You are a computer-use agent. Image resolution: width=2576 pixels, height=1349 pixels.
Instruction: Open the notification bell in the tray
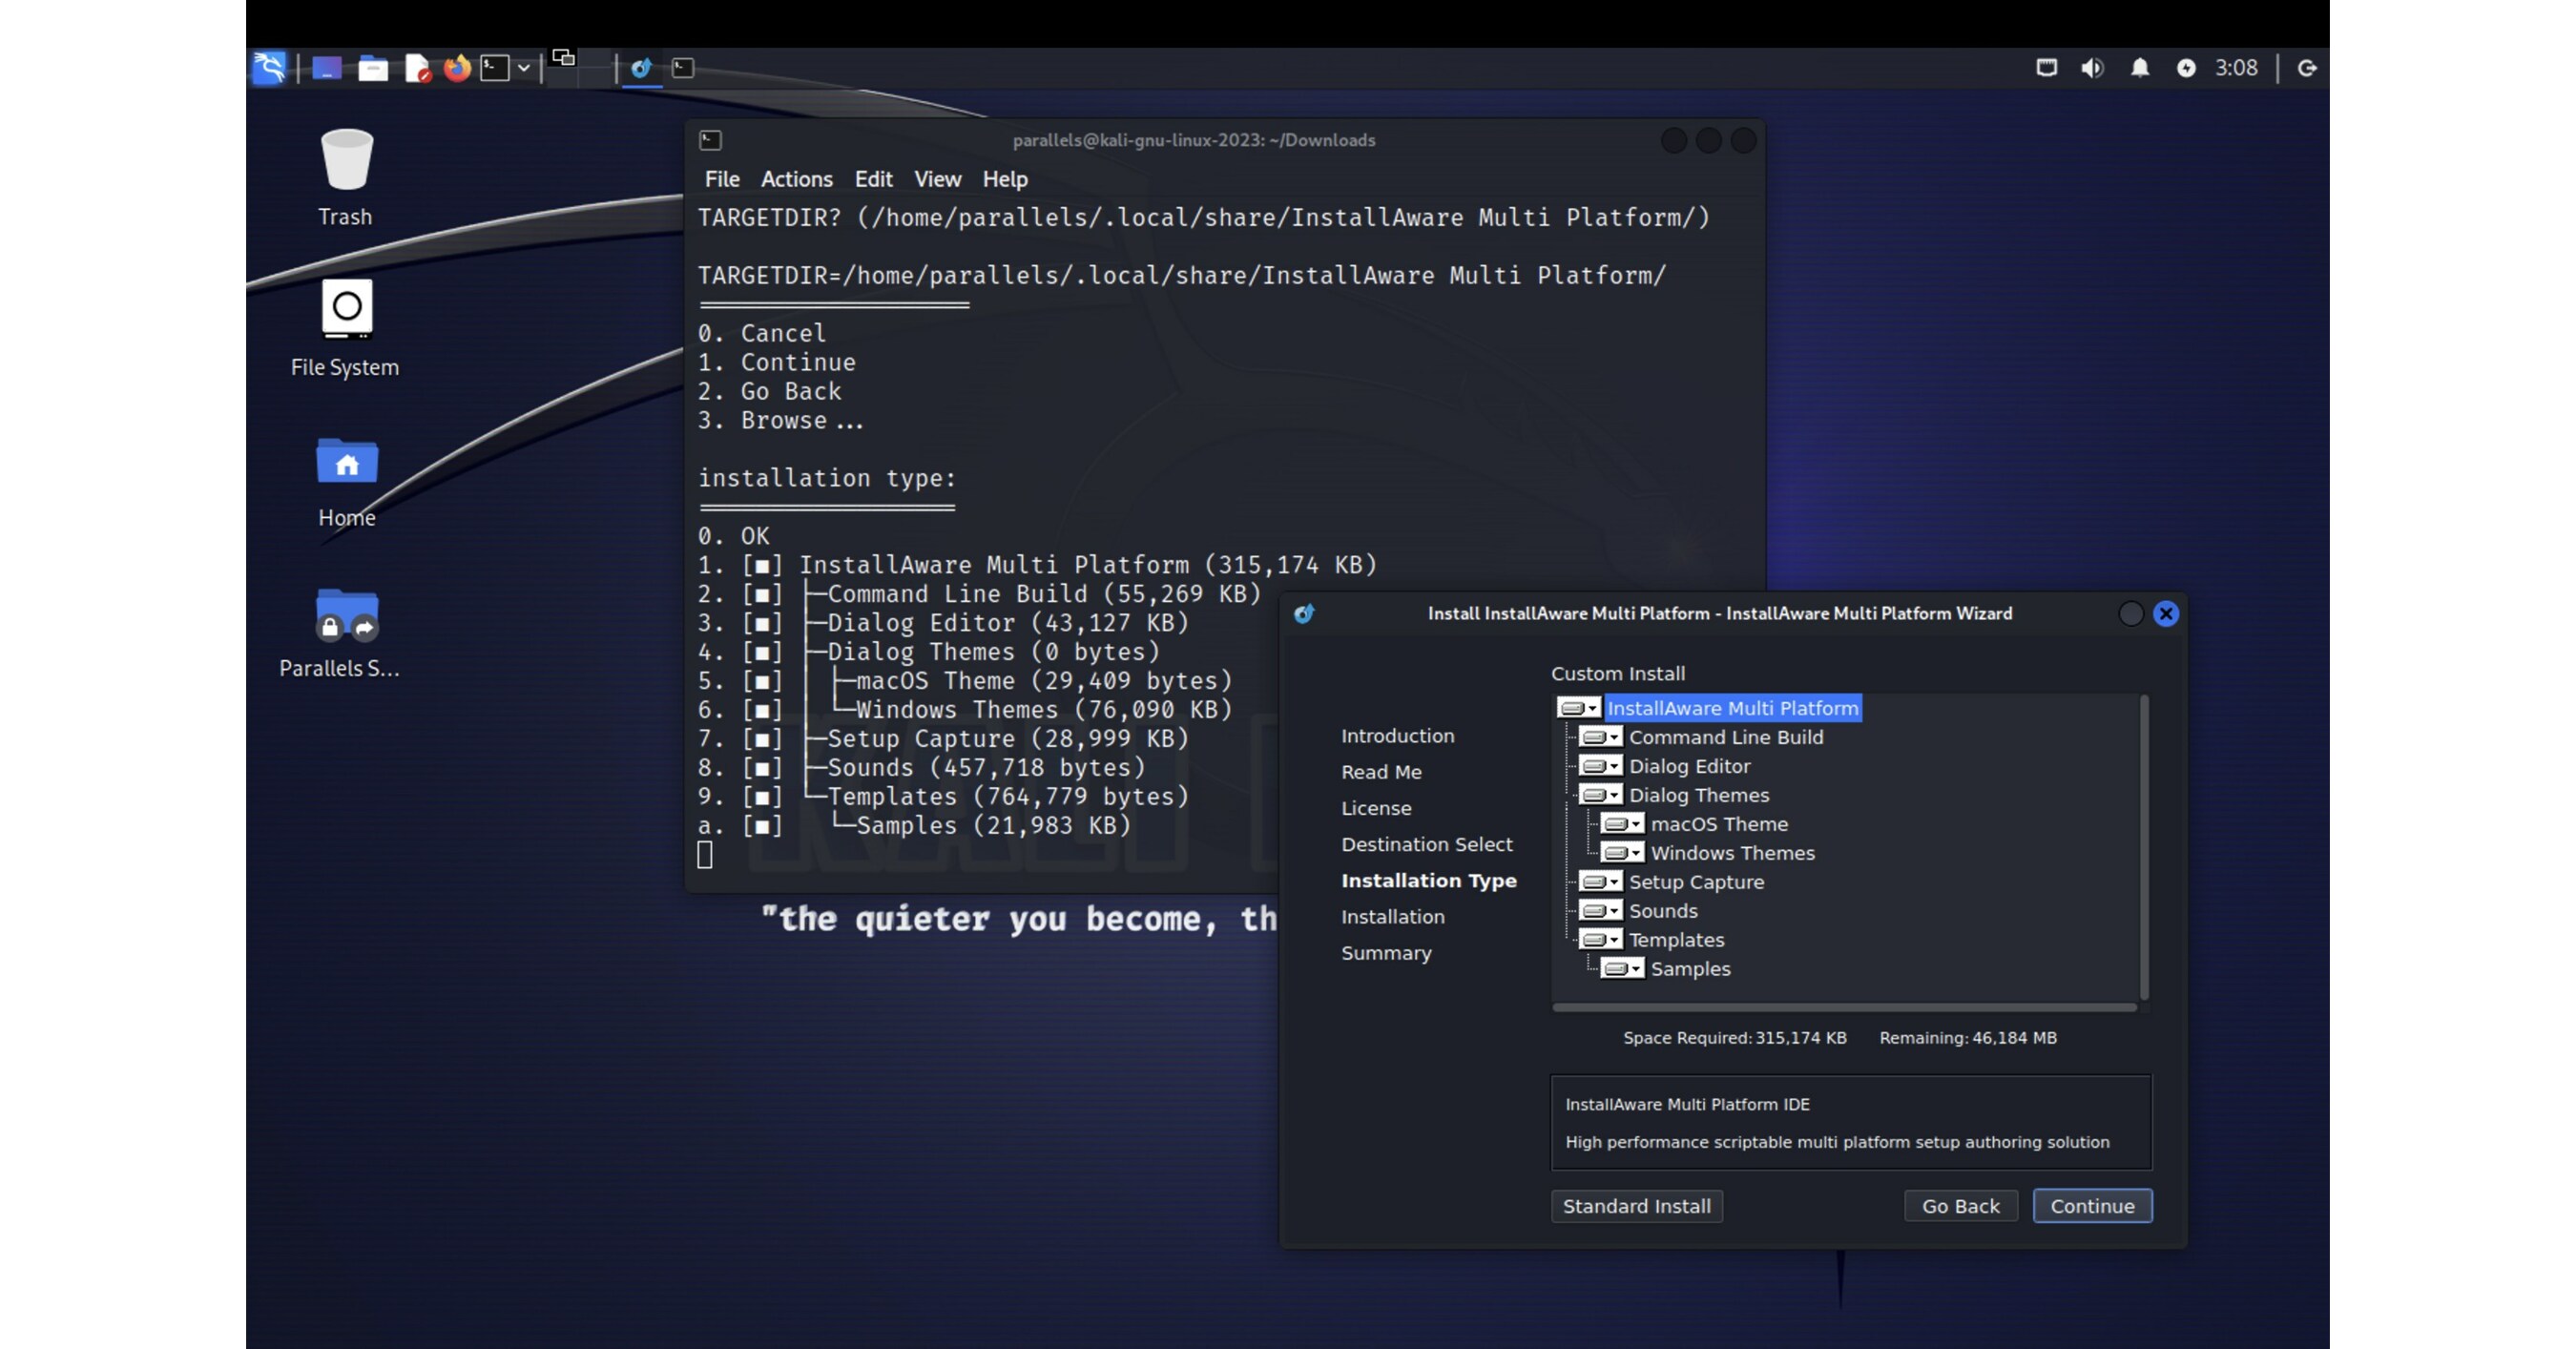tap(2140, 67)
